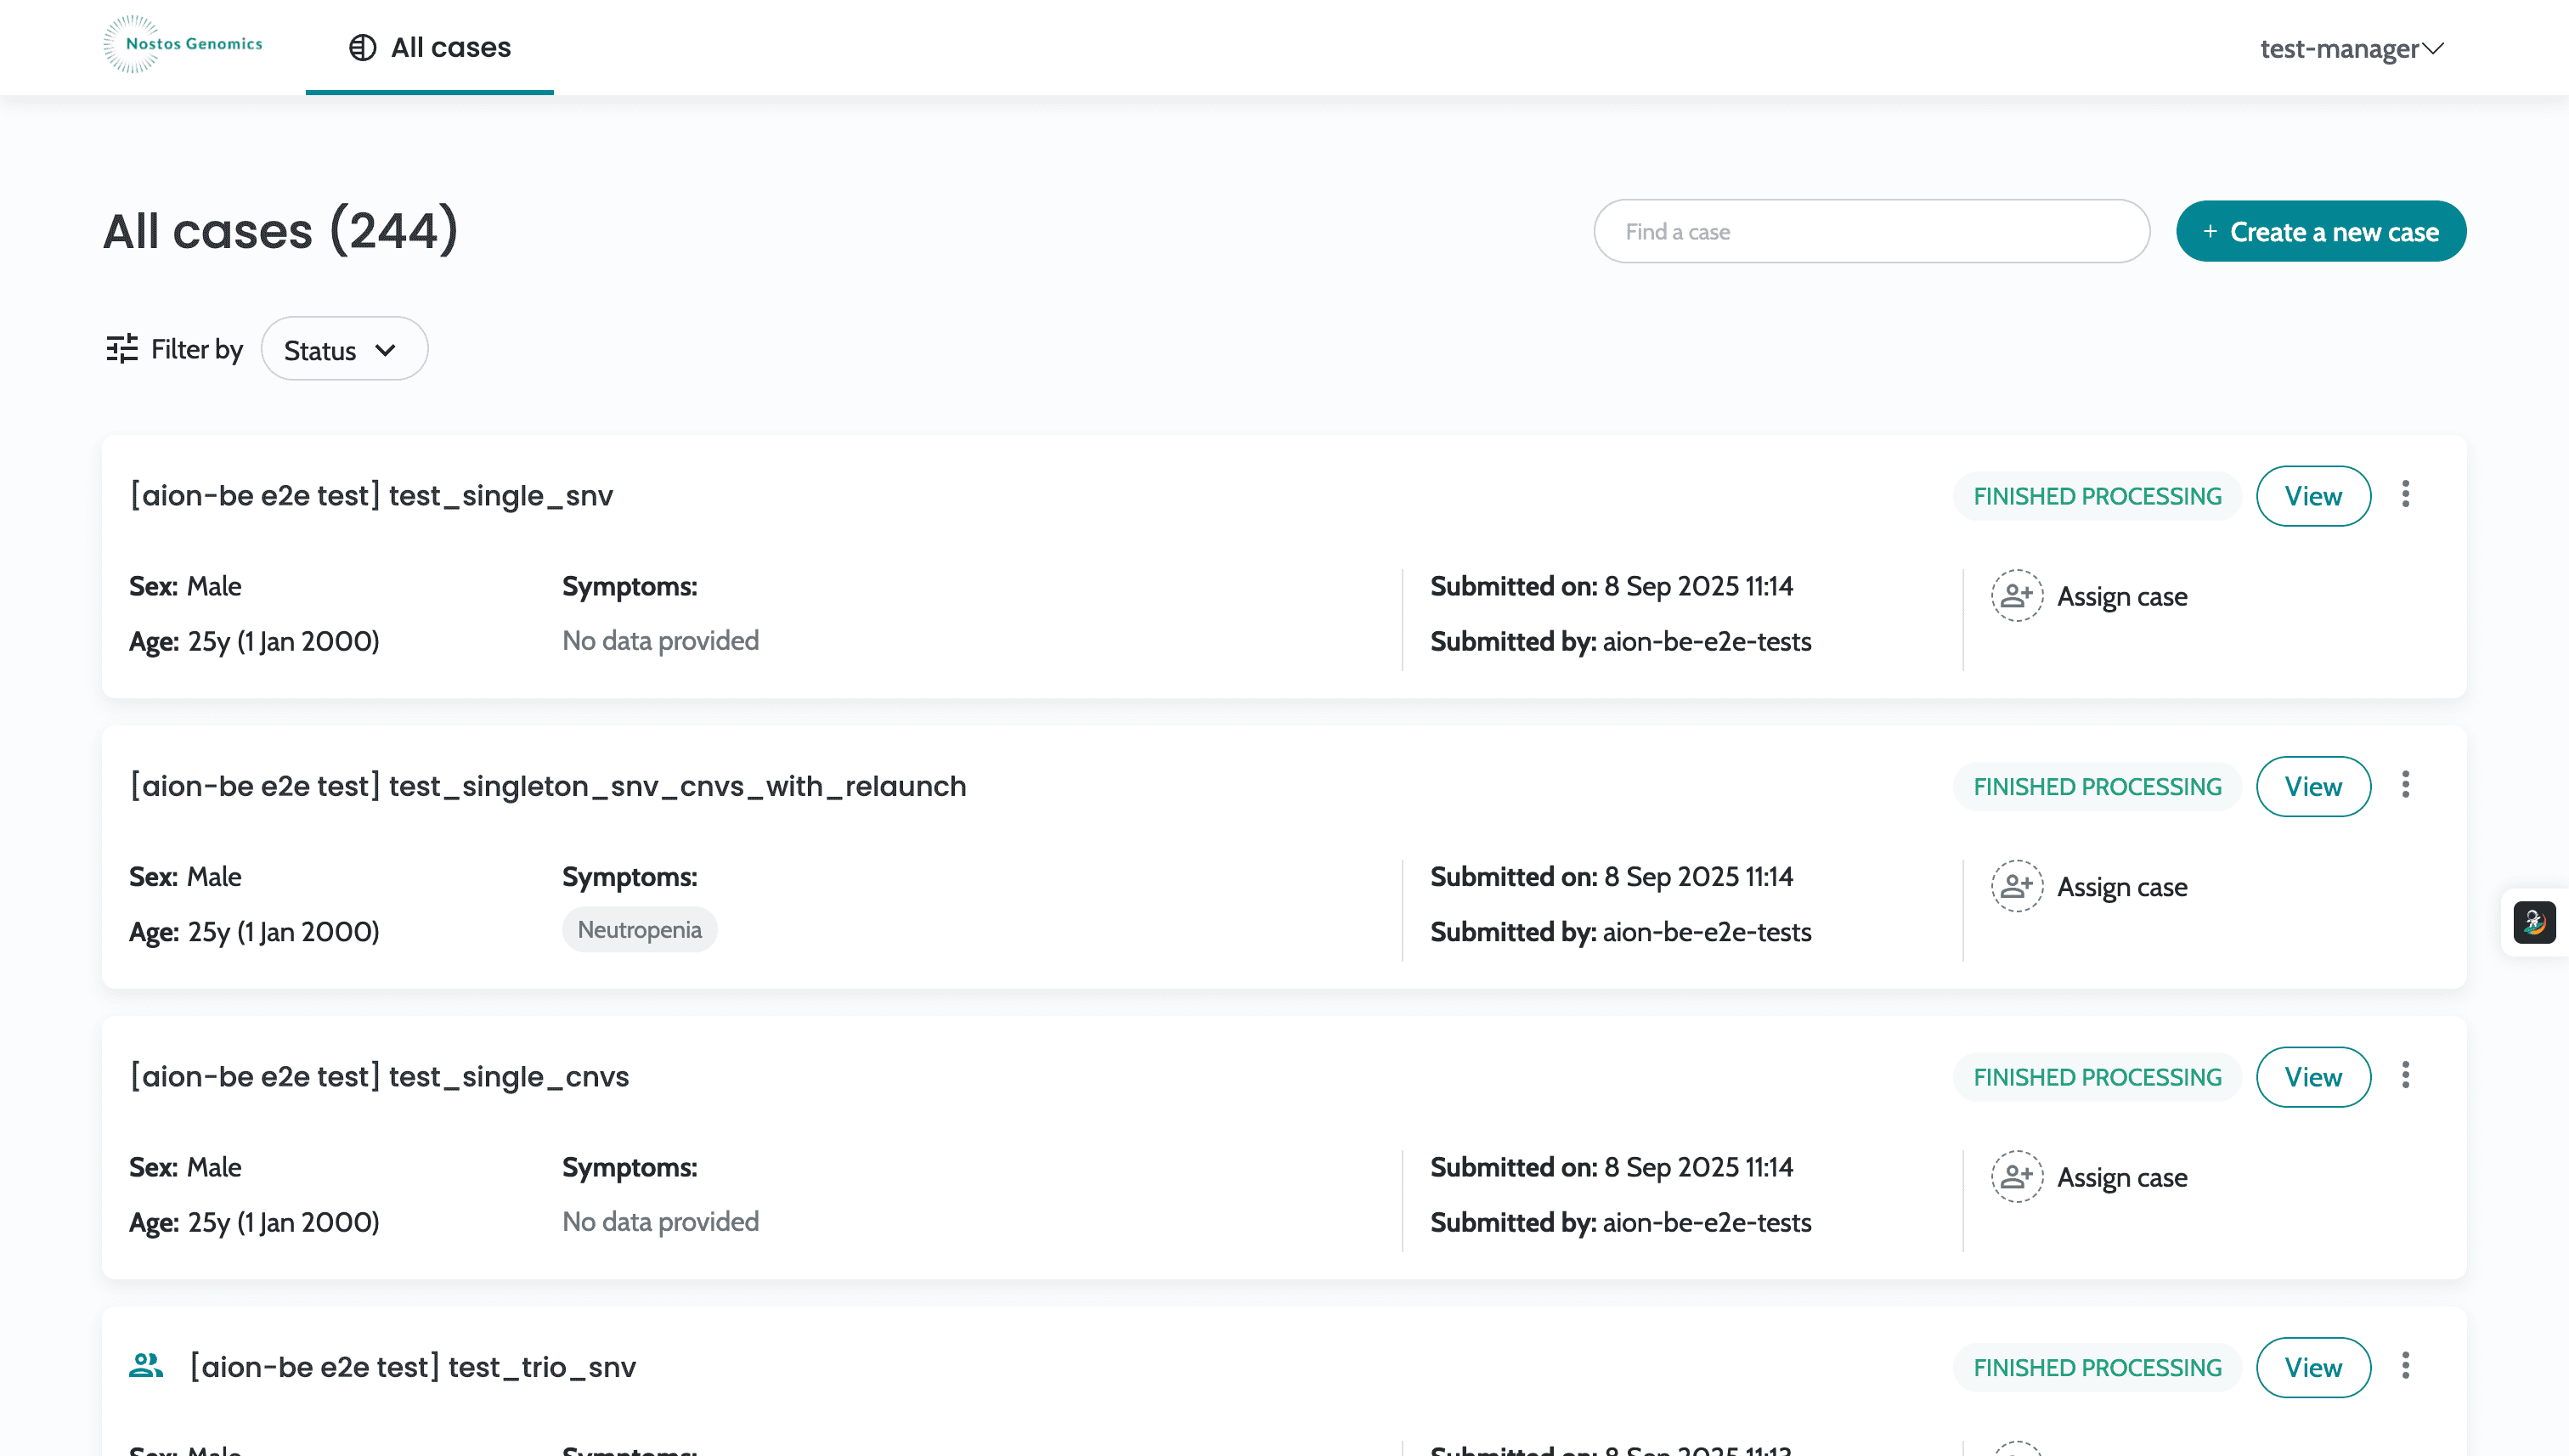Click the Assign case icon on test_single_snv
The image size is (2569, 1456).
tap(2016, 595)
